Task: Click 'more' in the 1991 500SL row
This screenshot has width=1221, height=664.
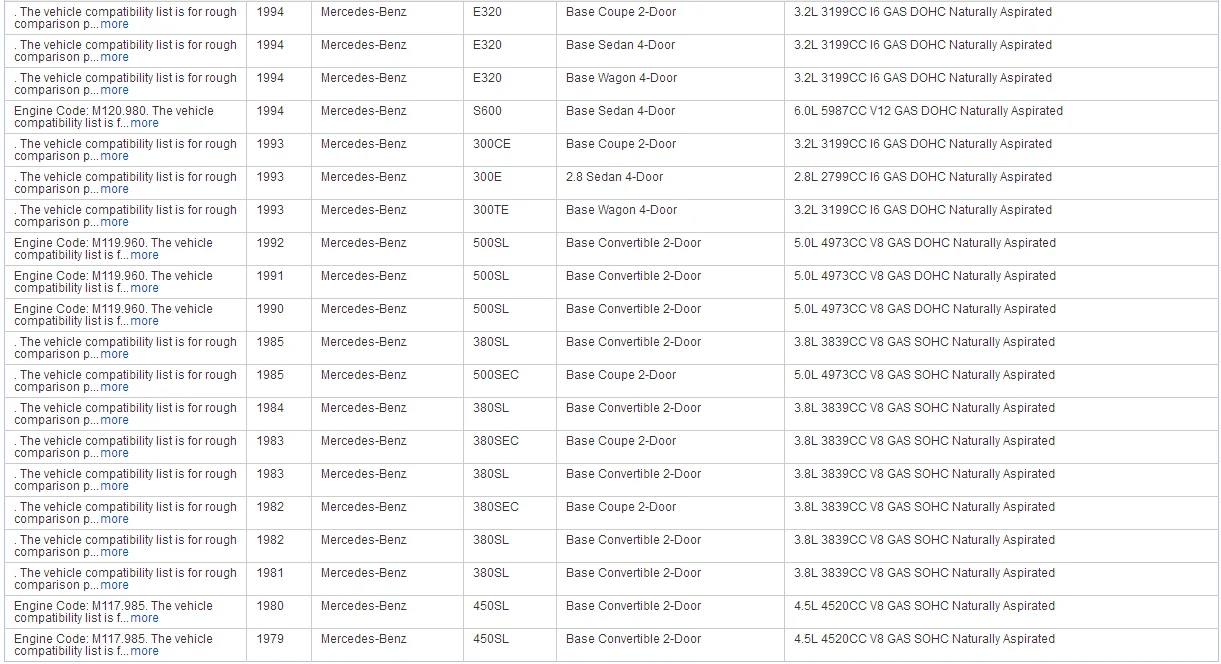Action: point(144,288)
